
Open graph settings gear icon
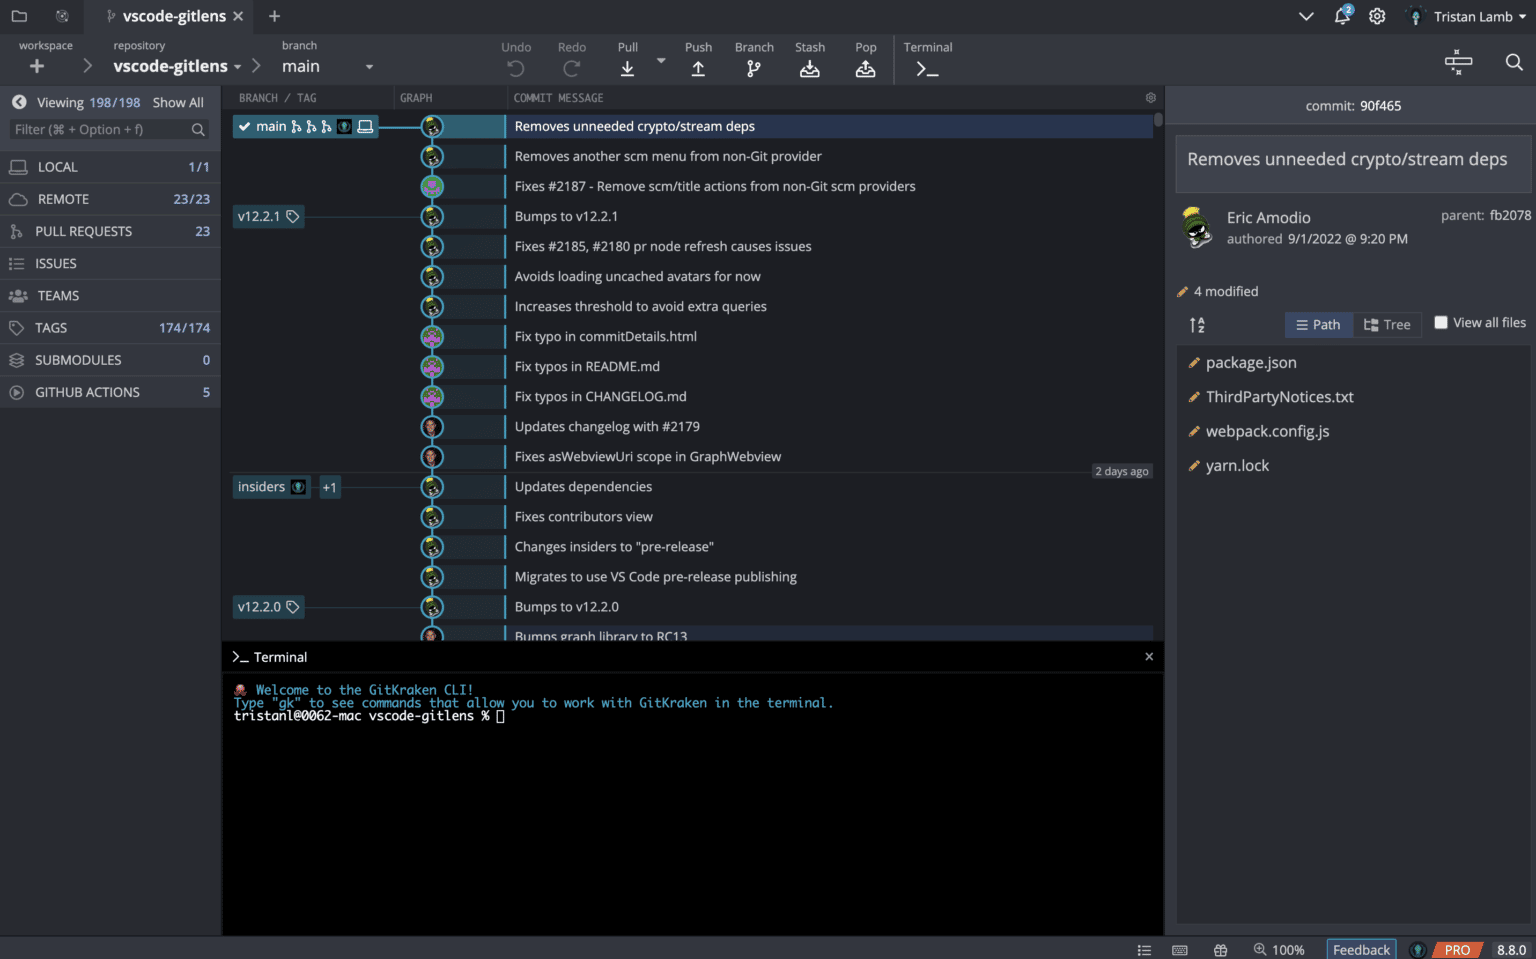point(1150,98)
